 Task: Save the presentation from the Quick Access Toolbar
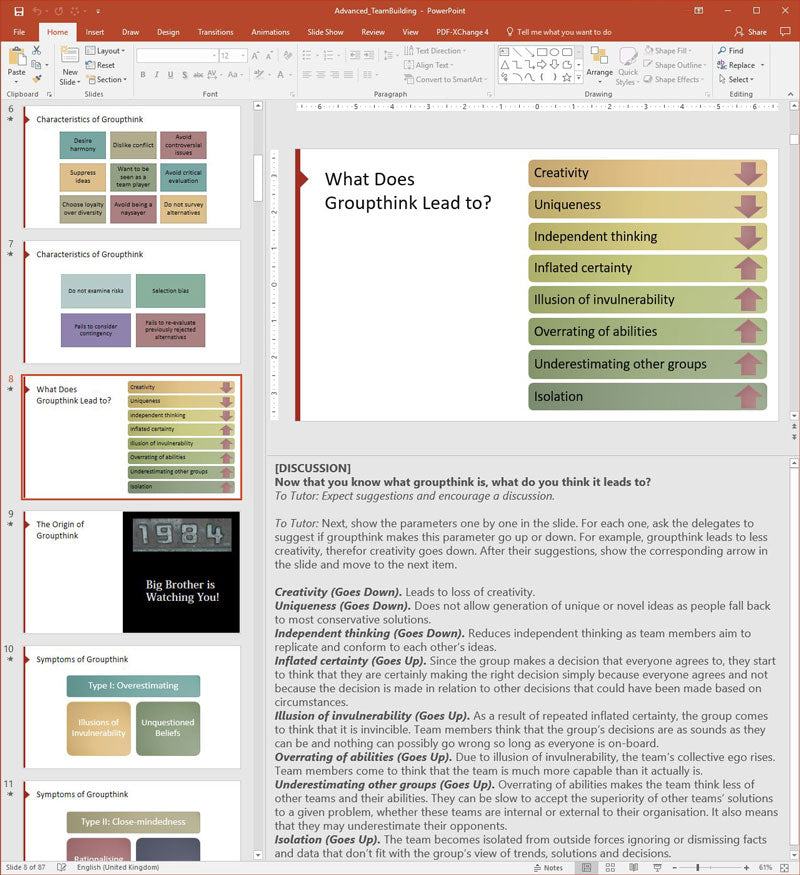coord(19,11)
